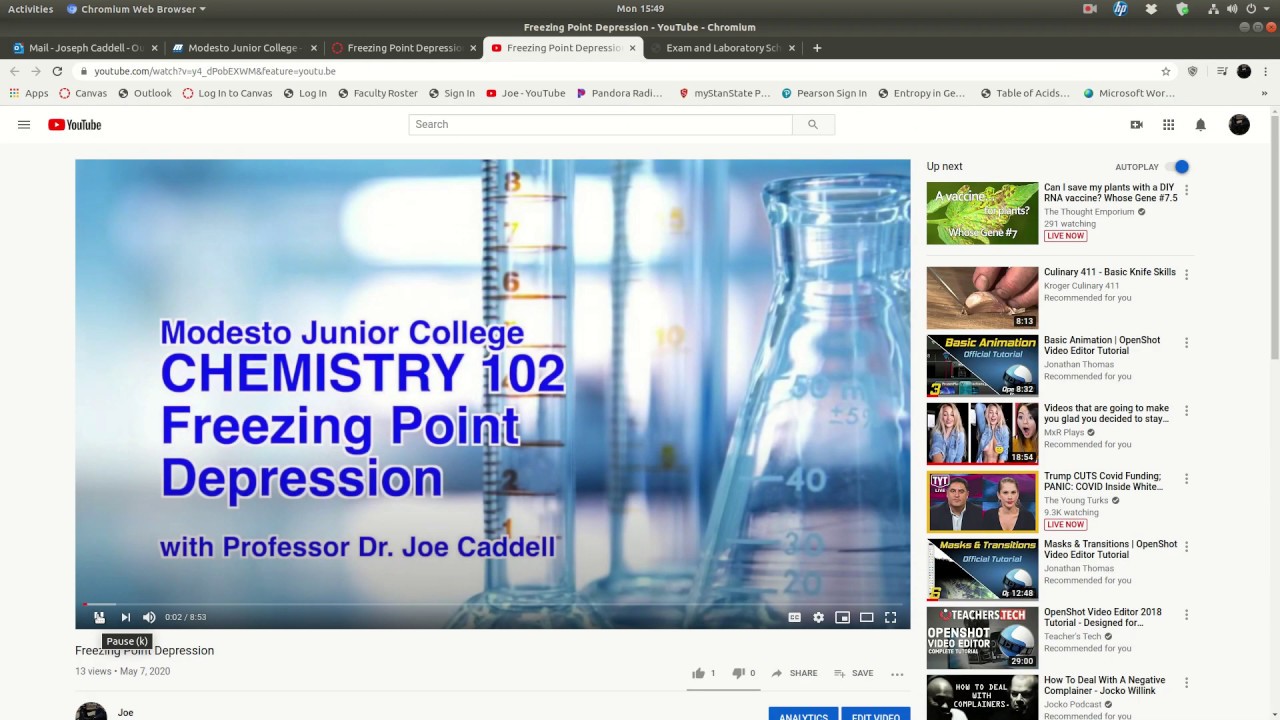
Task: Skip to next video with the Next button
Action: (125, 617)
